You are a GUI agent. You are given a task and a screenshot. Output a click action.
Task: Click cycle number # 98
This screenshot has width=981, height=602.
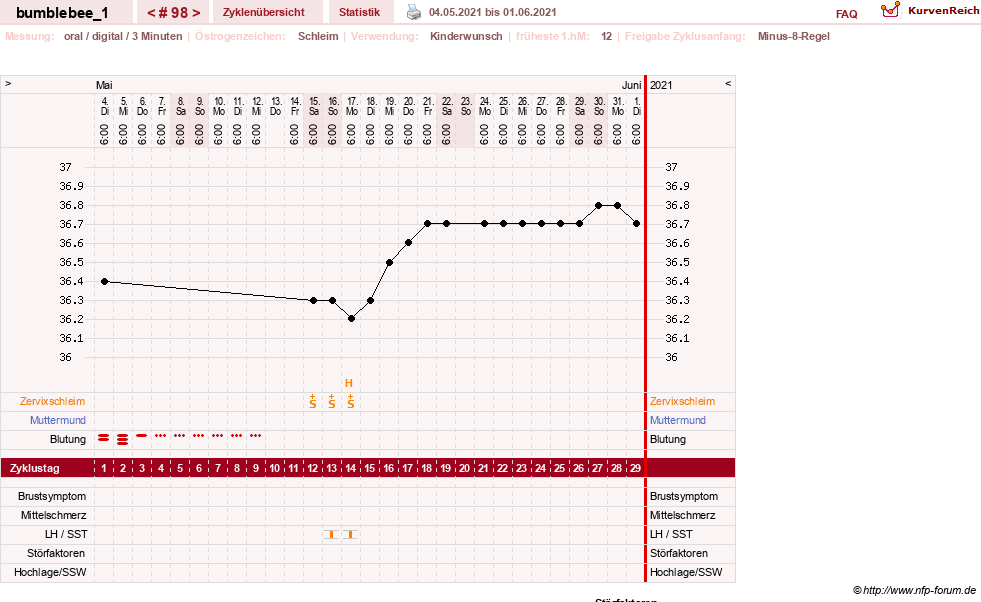[x=173, y=13]
